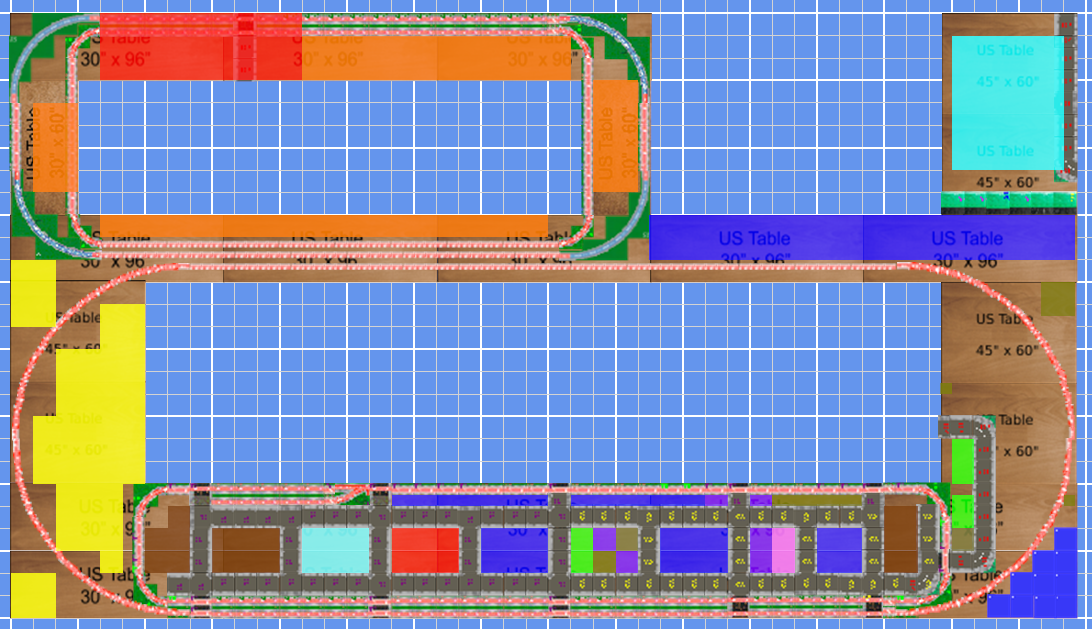The image size is (1092, 629).
Task: Select the red city block between the roads
Action: click(x=425, y=550)
